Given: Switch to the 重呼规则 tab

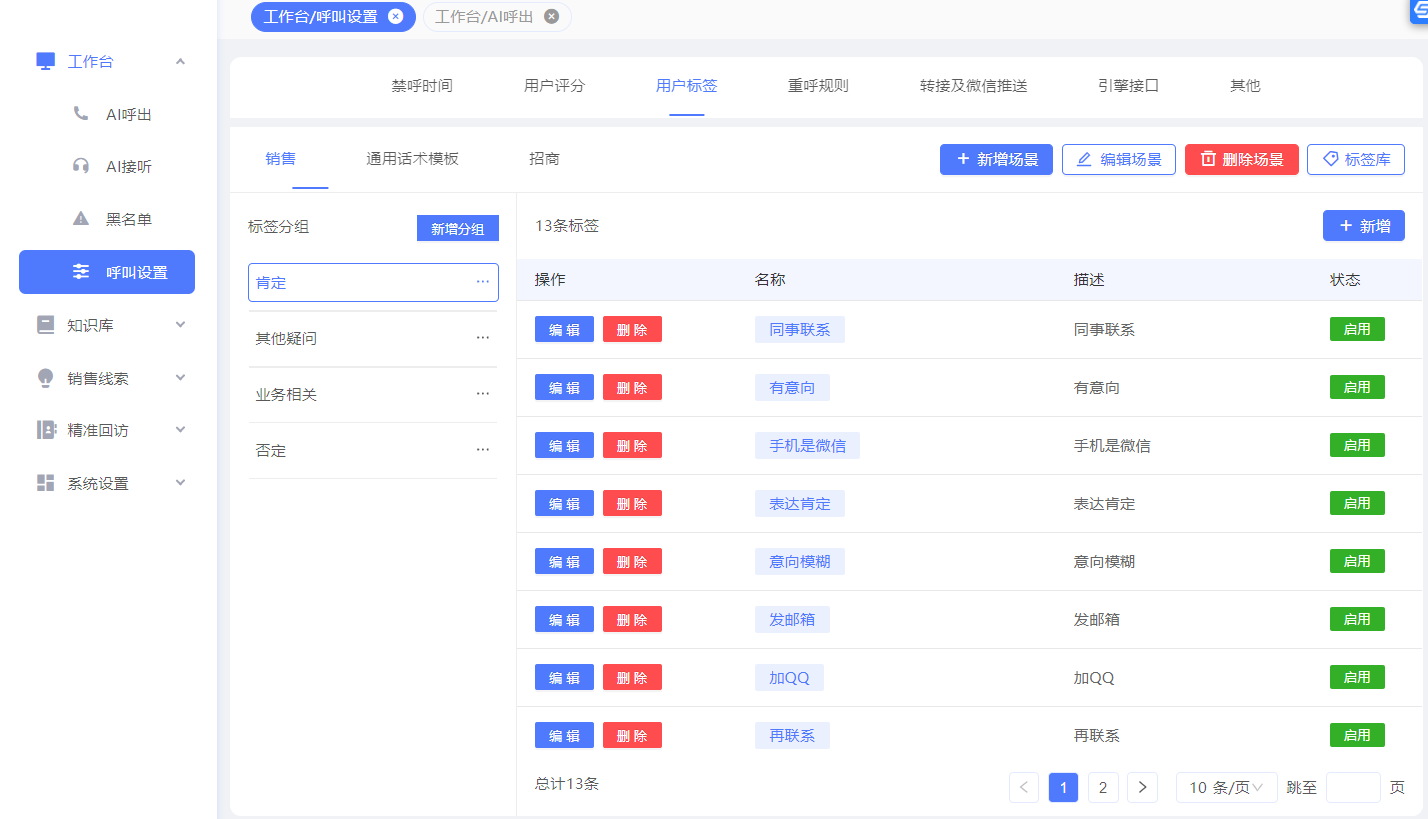Looking at the screenshot, I should [818, 86].
